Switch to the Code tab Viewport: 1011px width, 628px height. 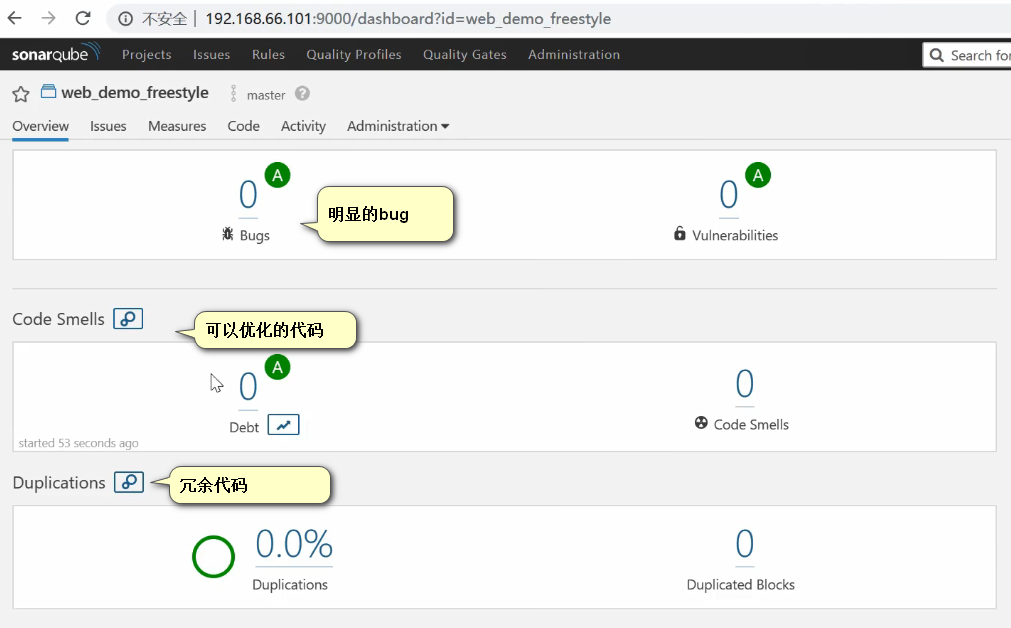click(244, 126)
